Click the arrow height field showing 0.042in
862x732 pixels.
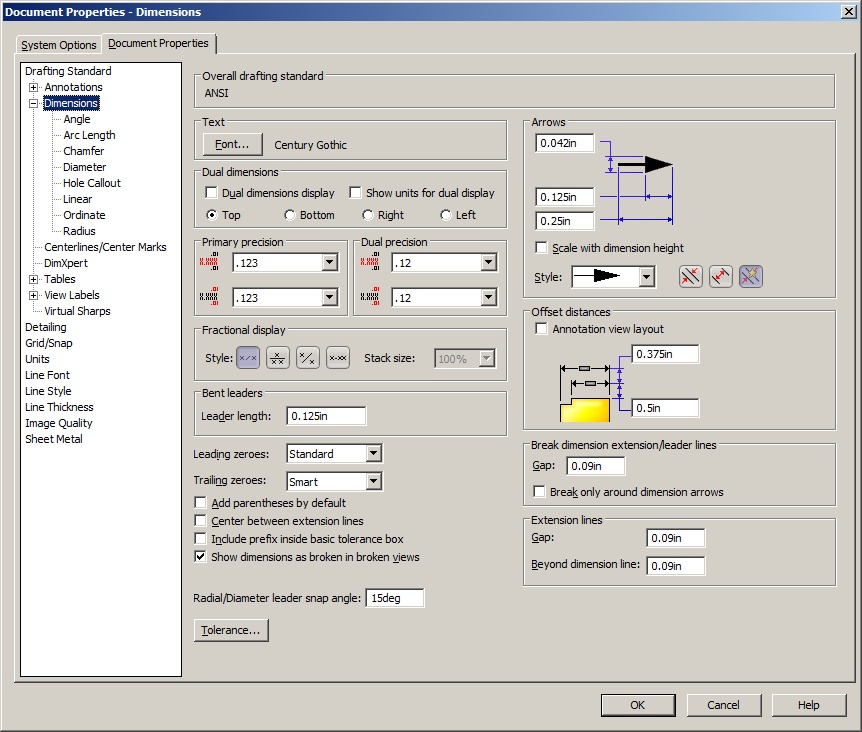coord(565,143)
